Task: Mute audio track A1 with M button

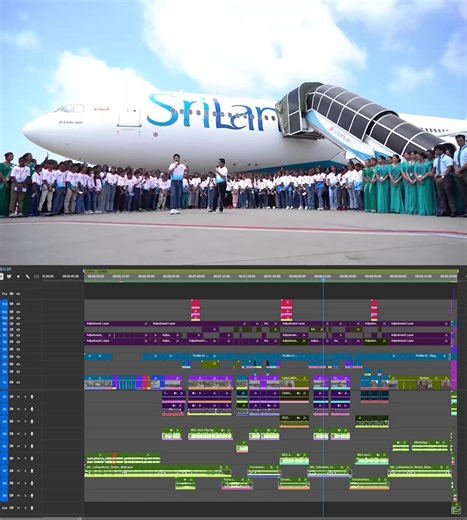Action: point(19,397)
